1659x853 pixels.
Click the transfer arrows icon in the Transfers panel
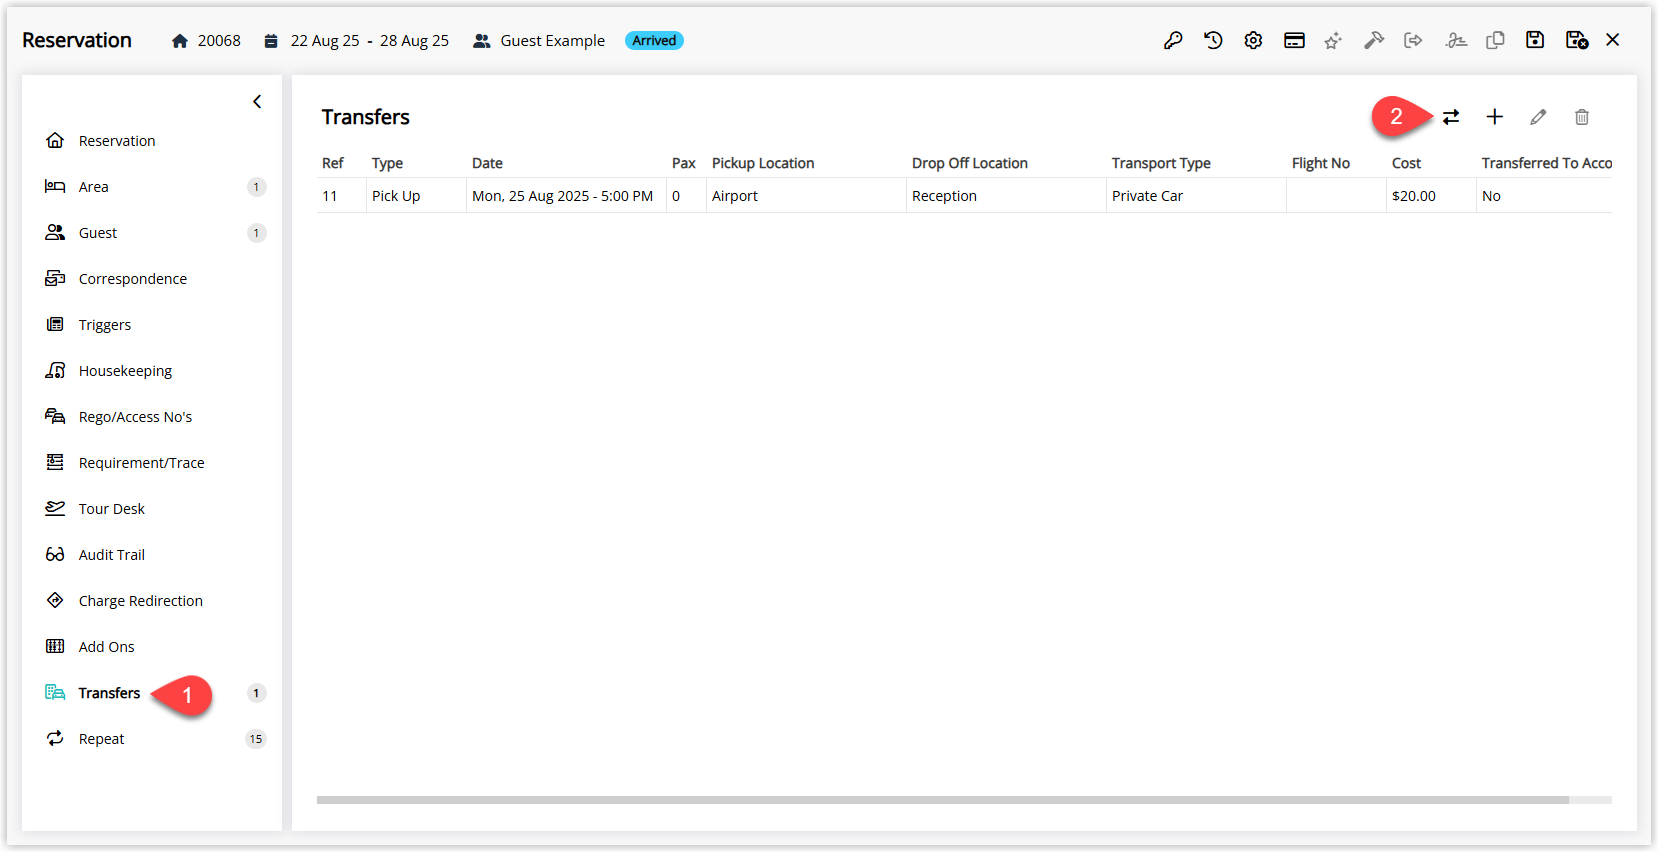[x=1451, y=117]
